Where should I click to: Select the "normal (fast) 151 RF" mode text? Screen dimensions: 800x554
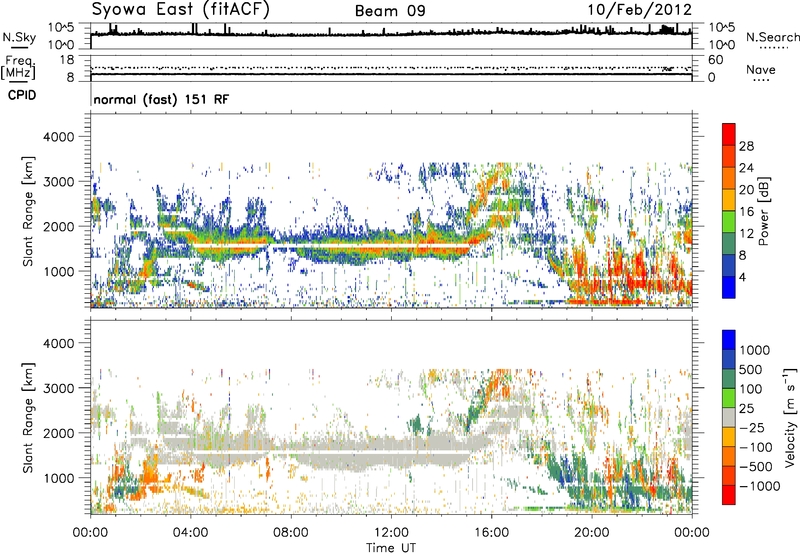[161, 99]
